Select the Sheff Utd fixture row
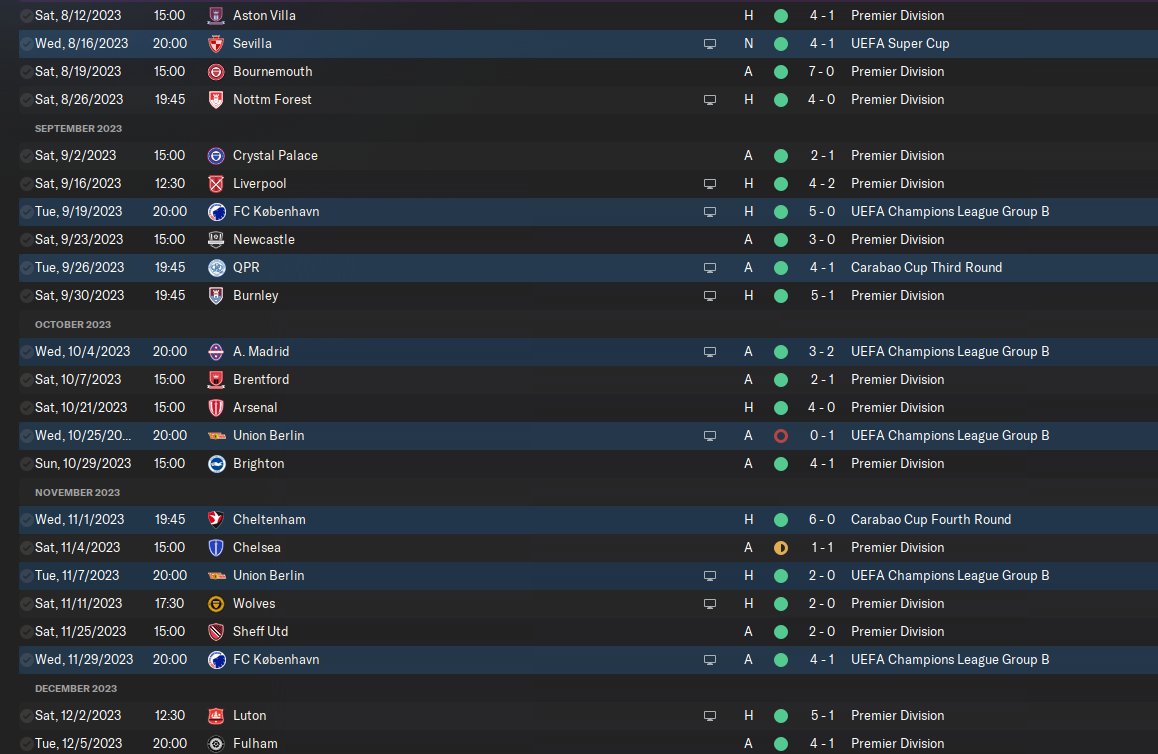The height and width of the screenshot is (754, 1158). pyautogui.click(x=588, y=631)
